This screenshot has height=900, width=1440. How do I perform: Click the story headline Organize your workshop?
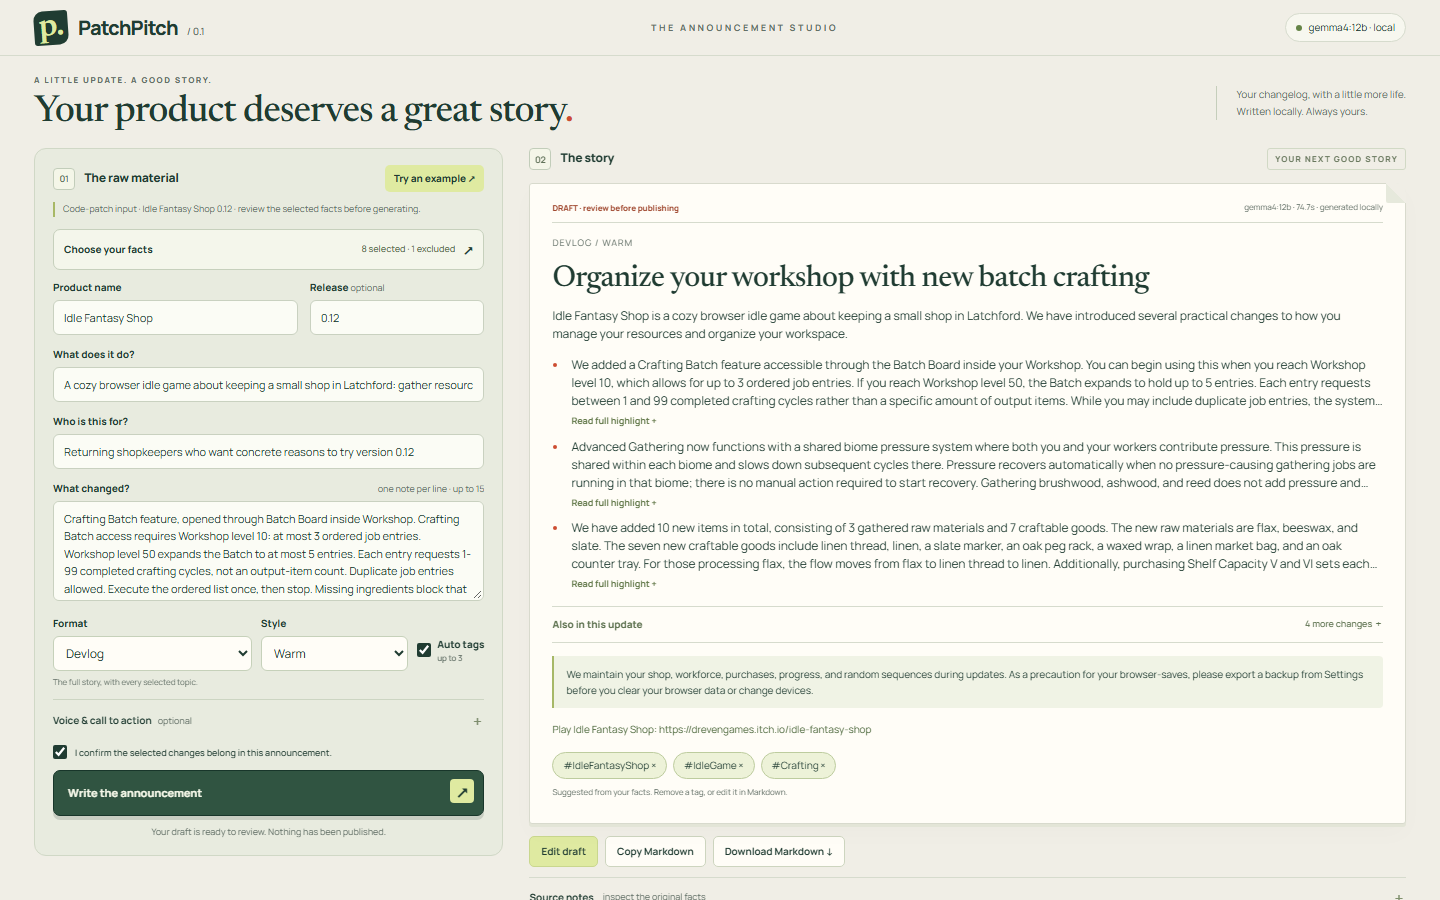pyautogui.click(x=851, y=277)
